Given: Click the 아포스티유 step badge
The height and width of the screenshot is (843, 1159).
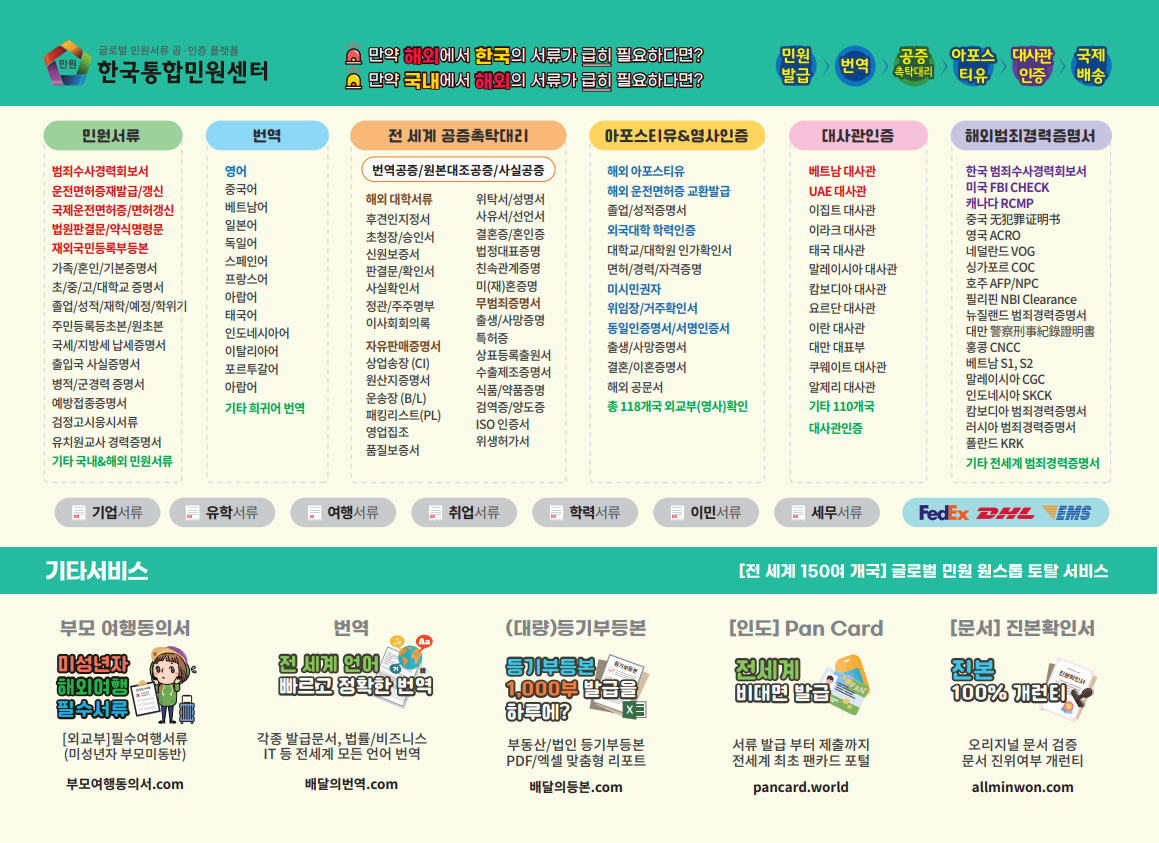Looking at the screenshot, I should click(x=972, y=65).
